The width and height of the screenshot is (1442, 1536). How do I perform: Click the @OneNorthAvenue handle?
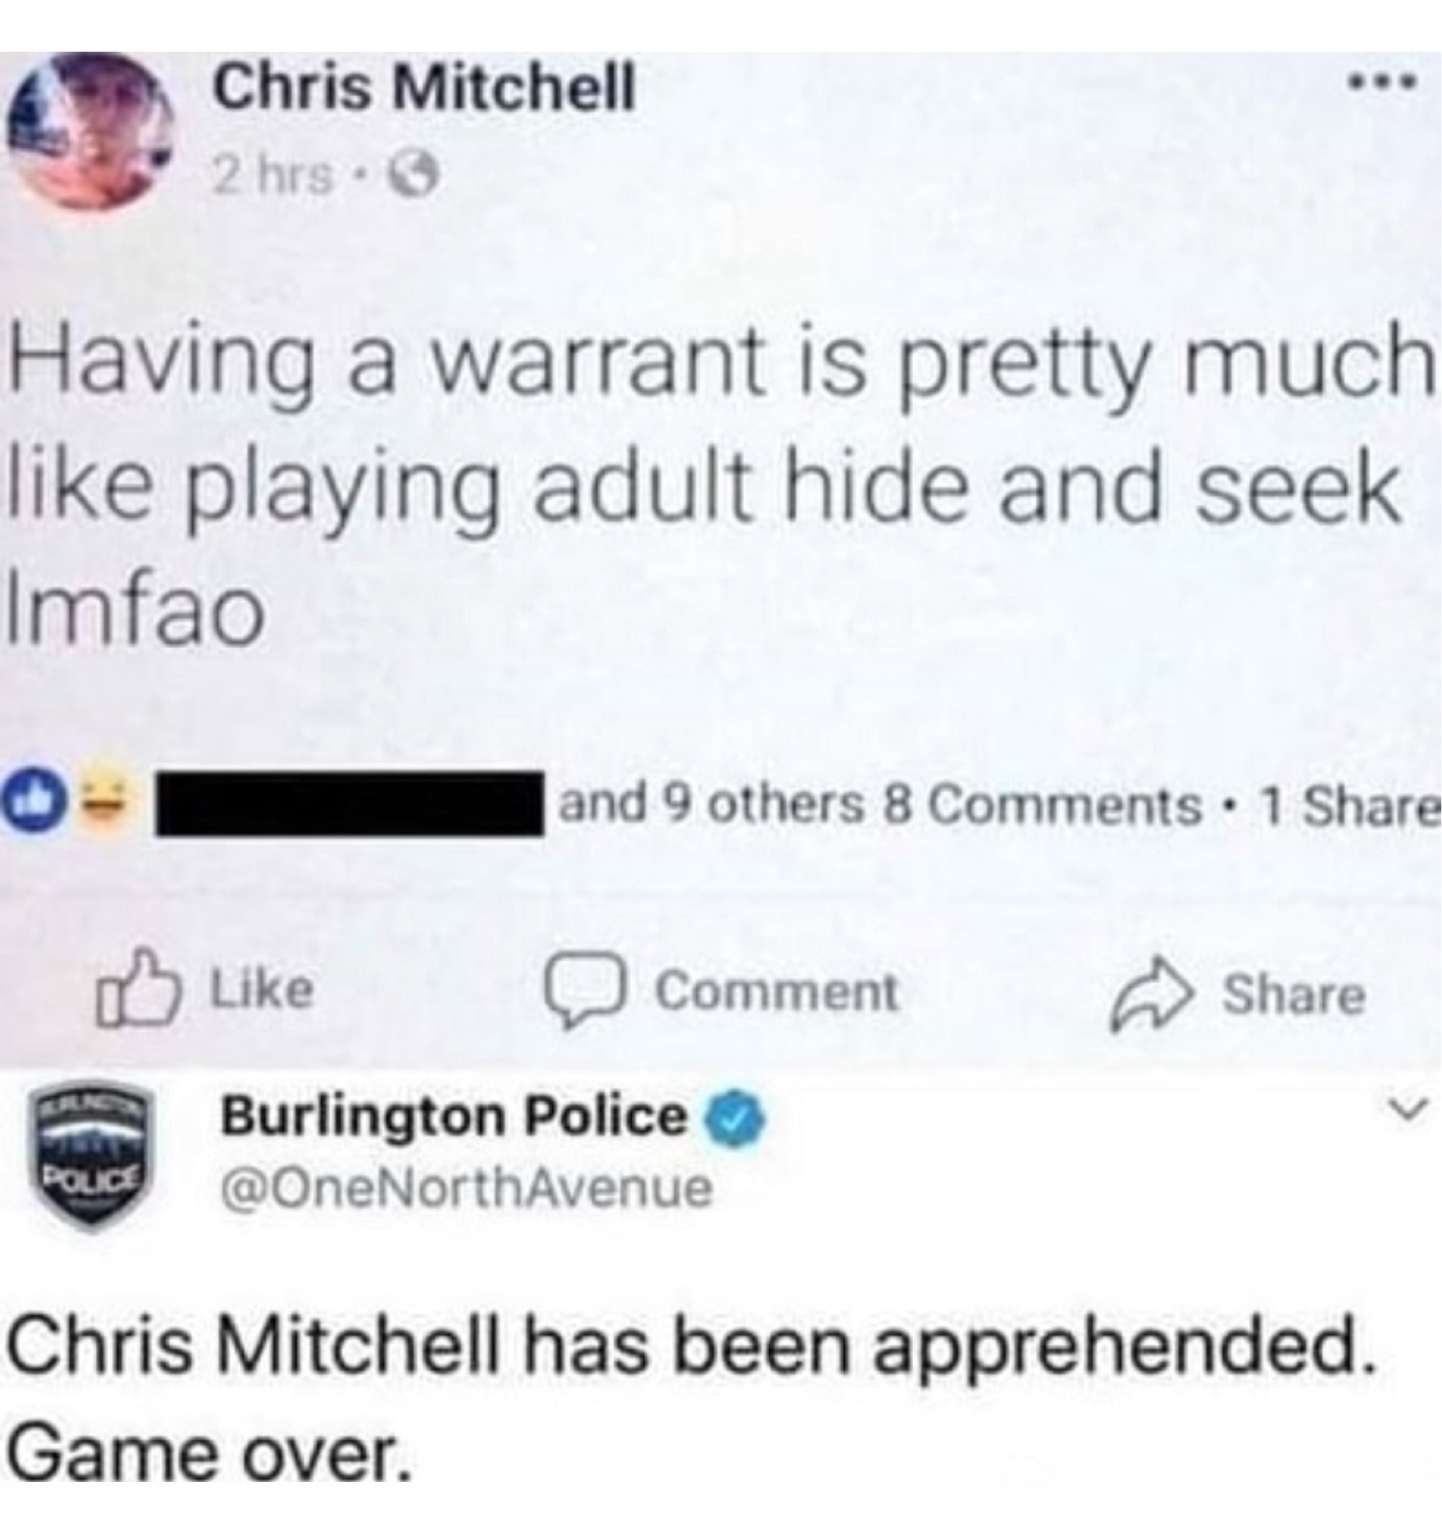coord(466,1188)
